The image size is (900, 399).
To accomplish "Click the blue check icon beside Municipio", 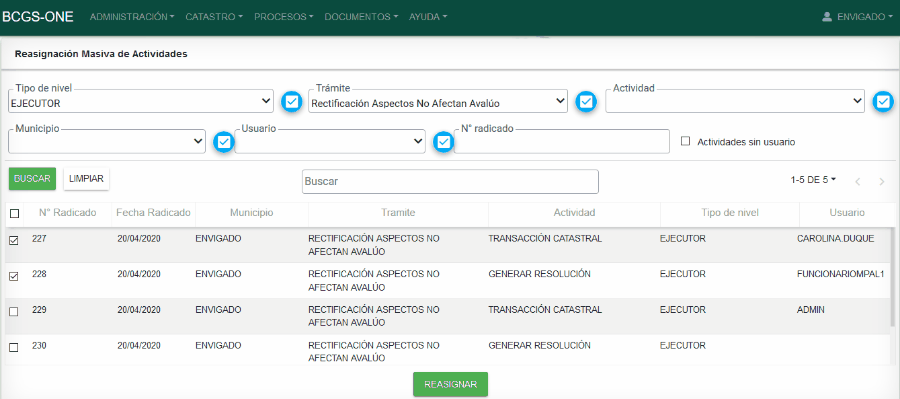I will tap(224, 142).
